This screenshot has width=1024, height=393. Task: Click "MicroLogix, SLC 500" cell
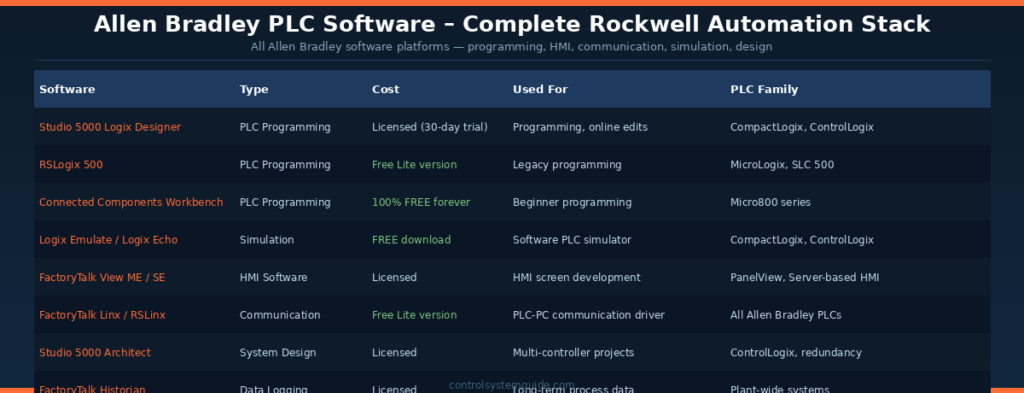782,165
